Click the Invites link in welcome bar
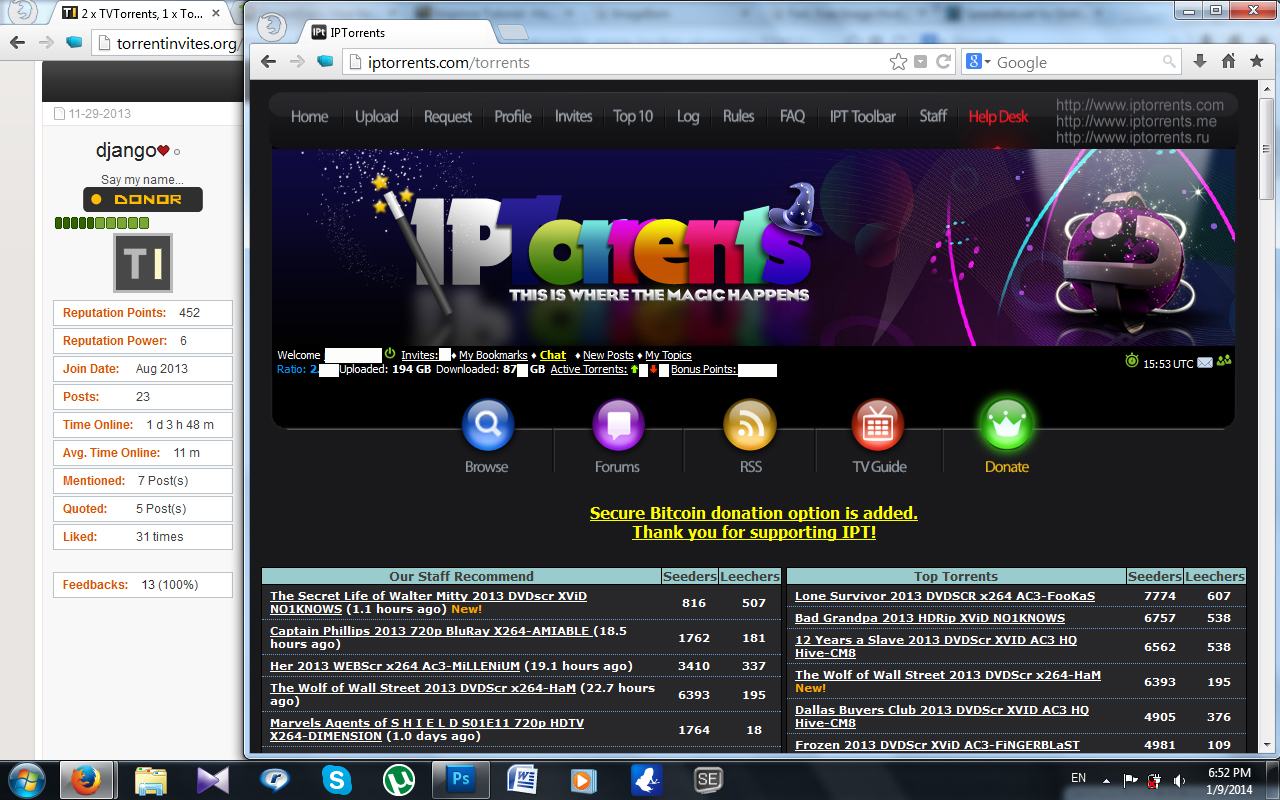This screenshot has width=1280, height=800. point(419,355)
